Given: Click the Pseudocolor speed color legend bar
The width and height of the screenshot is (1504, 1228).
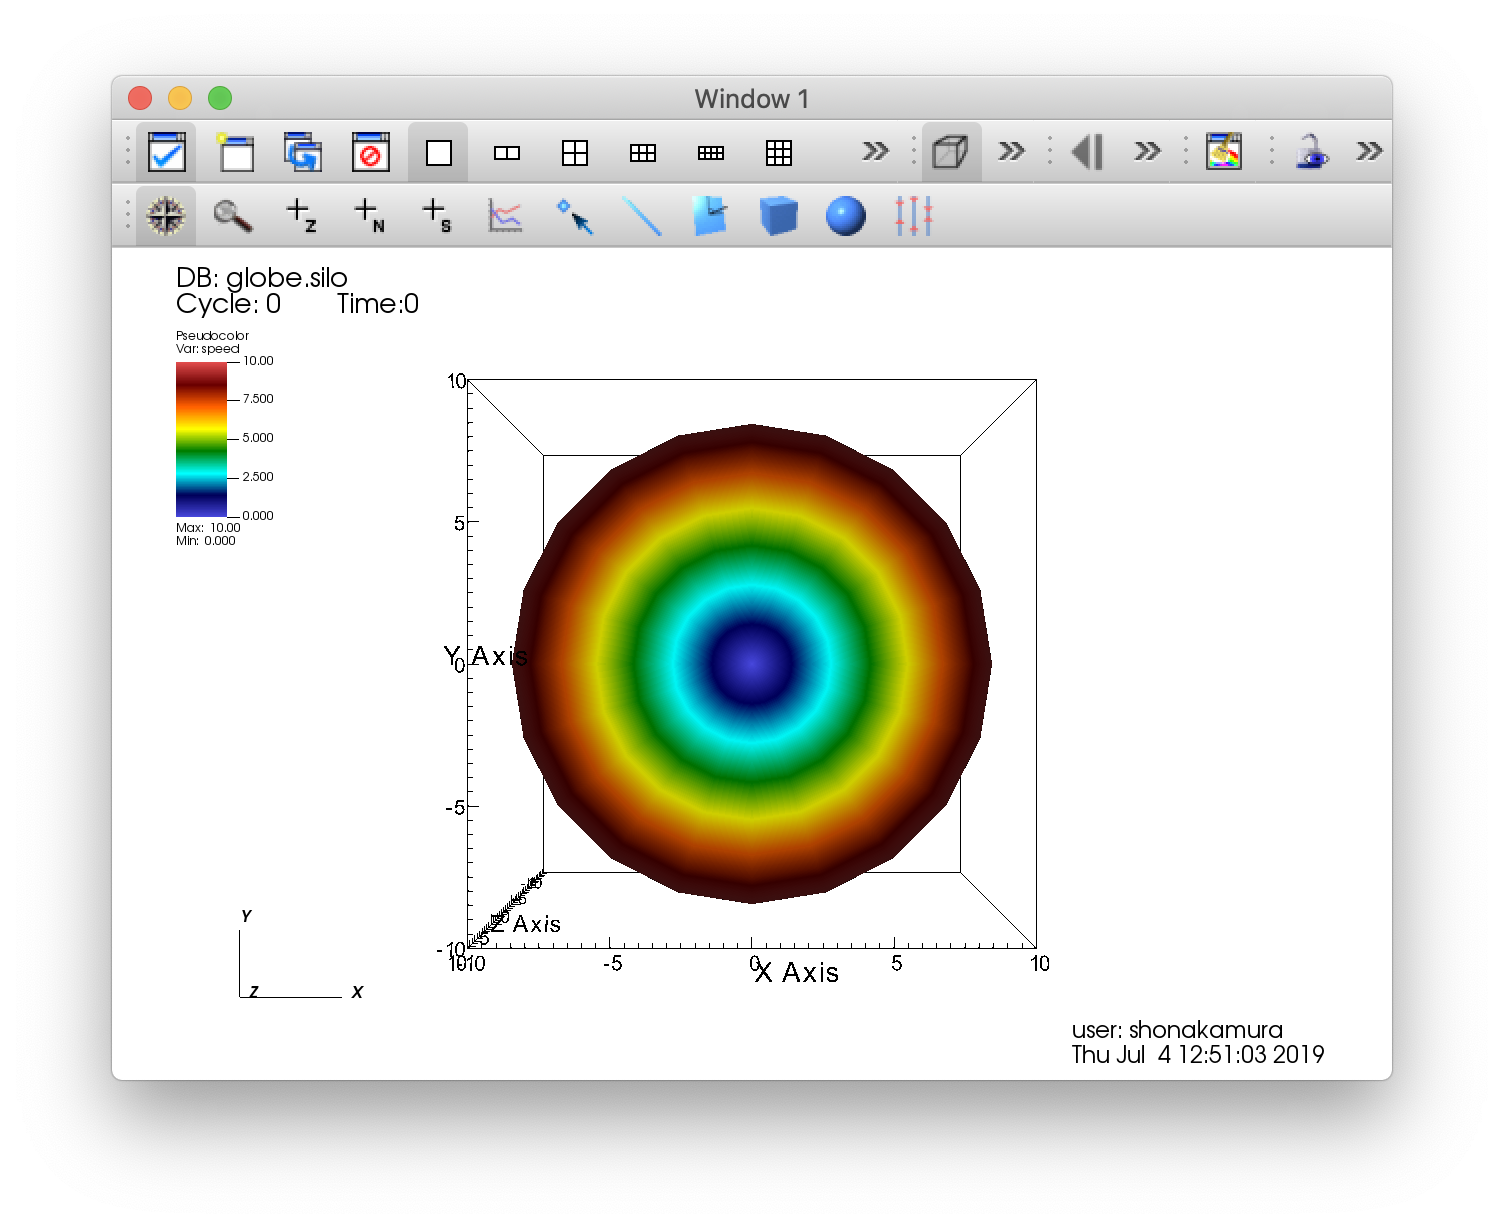Looking at the screenshot, I should pyautogui.click(x=201, y=439).
